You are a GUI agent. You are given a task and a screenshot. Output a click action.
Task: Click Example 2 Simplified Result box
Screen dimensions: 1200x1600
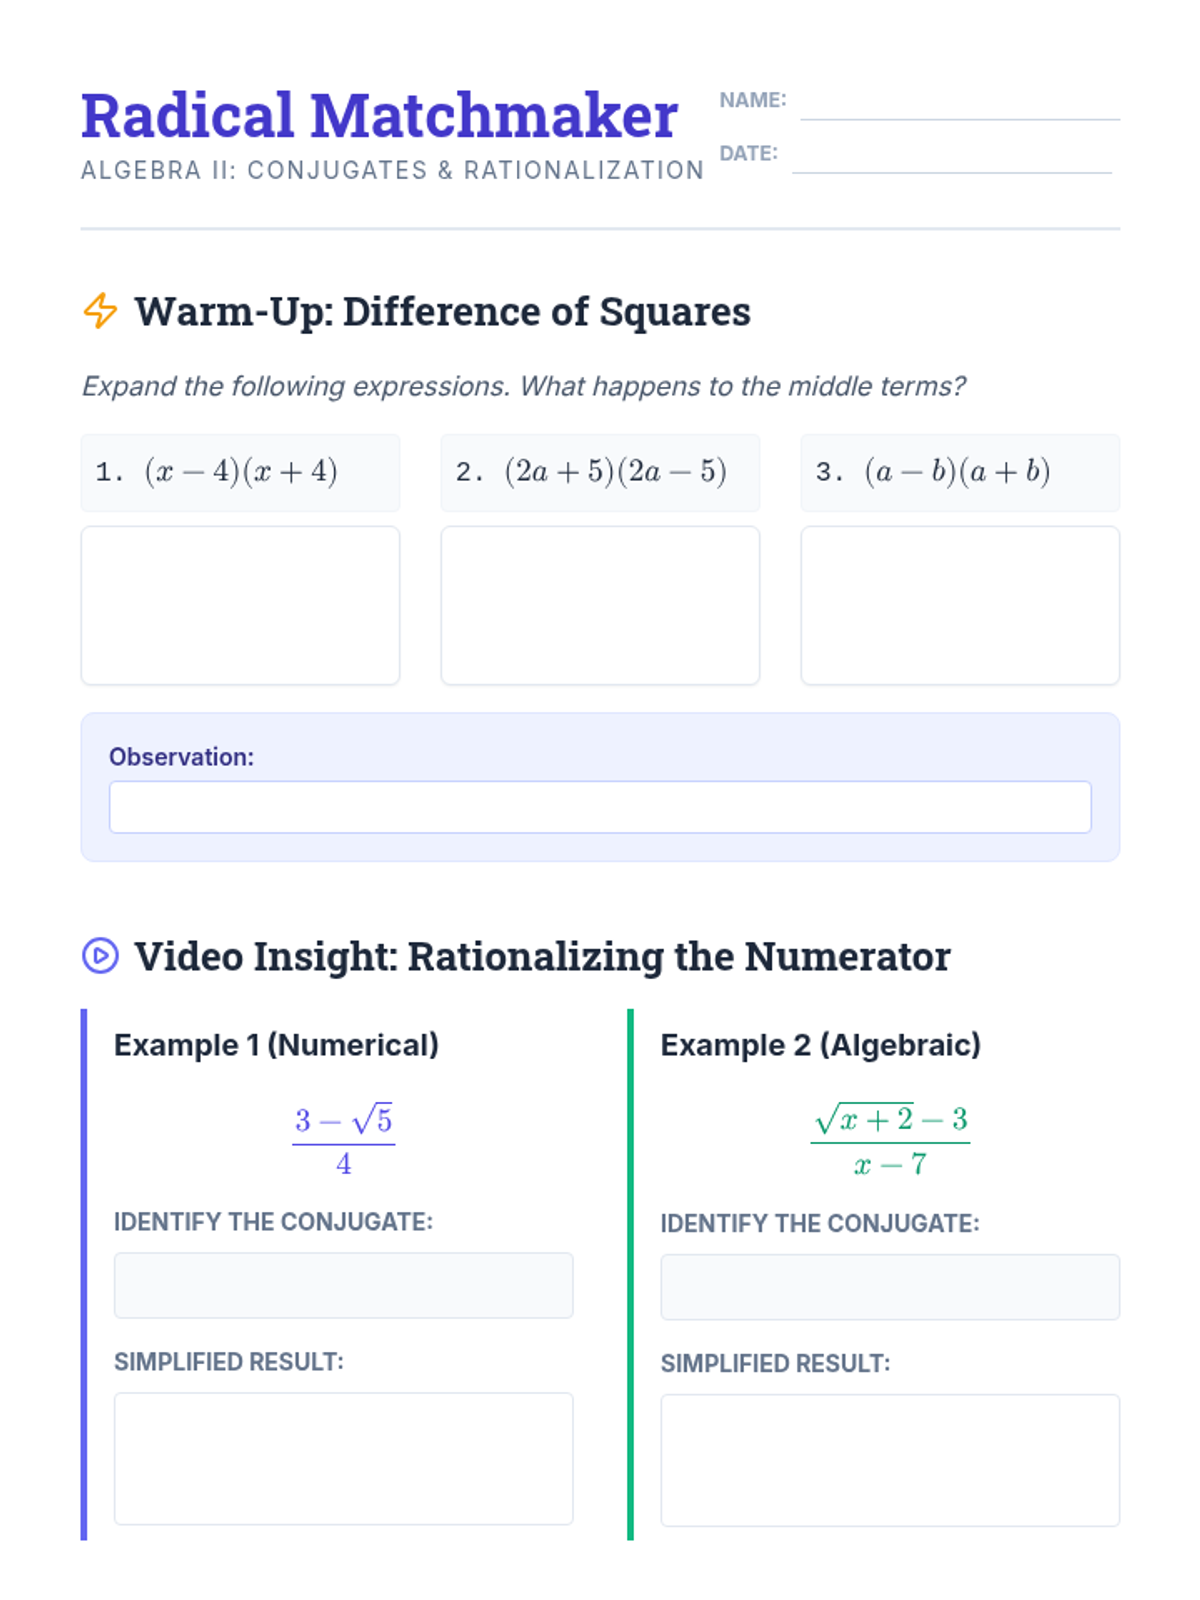point(890,1460)
